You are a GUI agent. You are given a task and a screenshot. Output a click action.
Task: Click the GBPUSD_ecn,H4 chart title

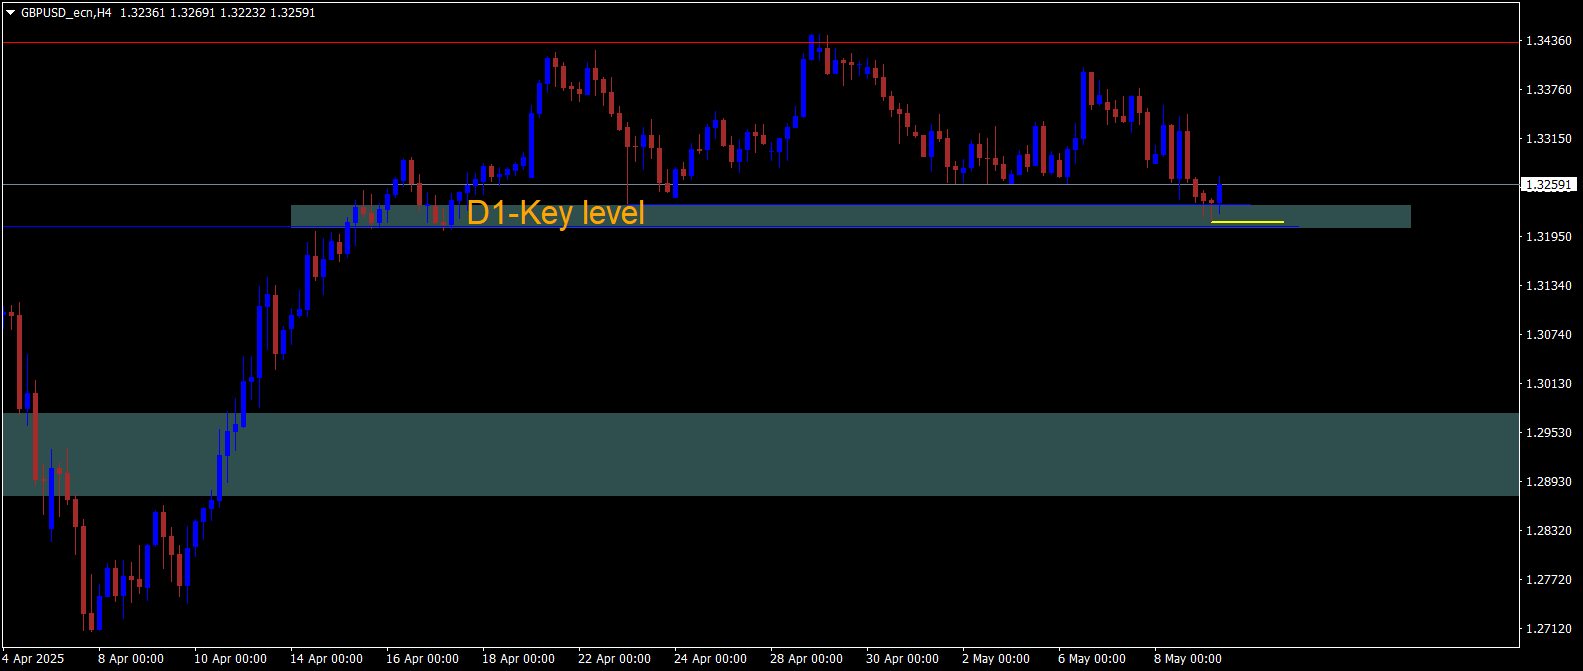[x=66, y=13]
